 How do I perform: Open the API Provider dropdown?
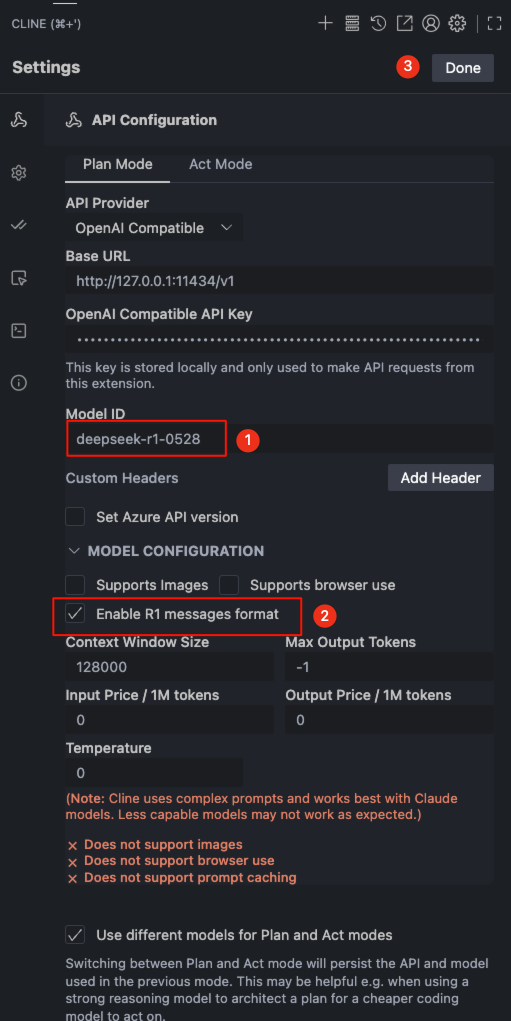point(154,228)
